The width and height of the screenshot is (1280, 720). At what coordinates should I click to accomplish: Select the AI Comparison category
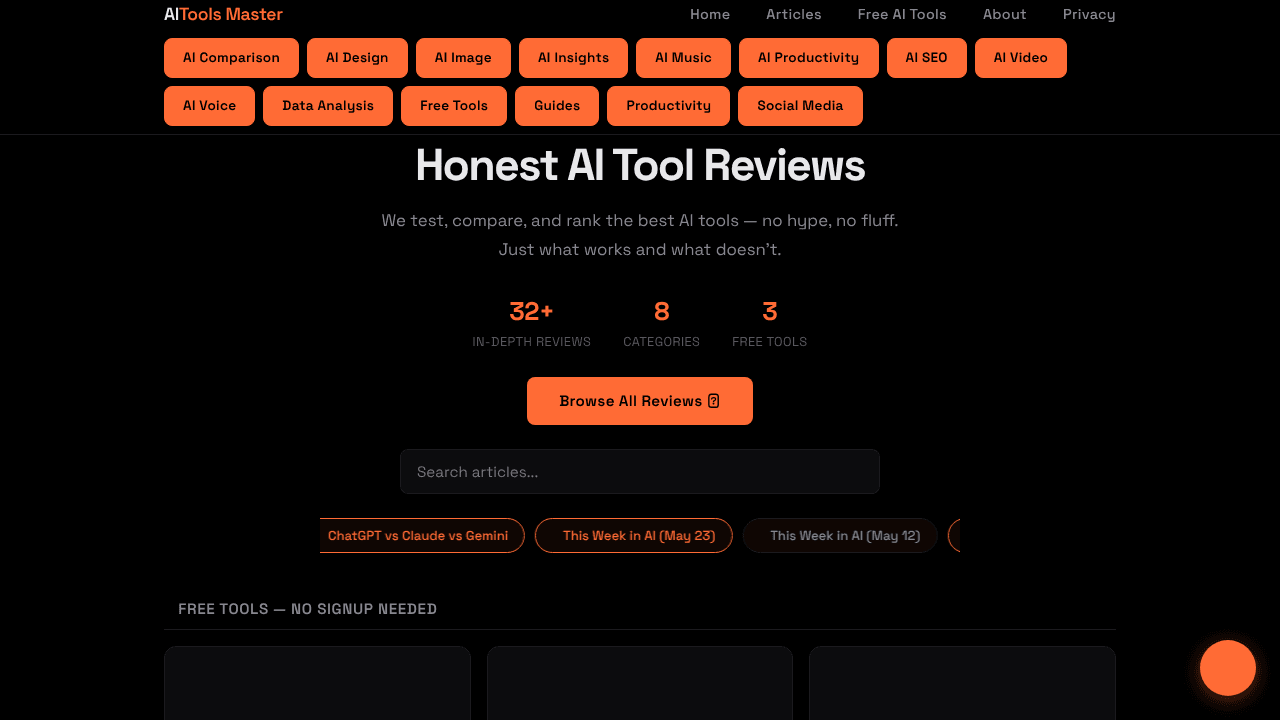coord(231,58)
